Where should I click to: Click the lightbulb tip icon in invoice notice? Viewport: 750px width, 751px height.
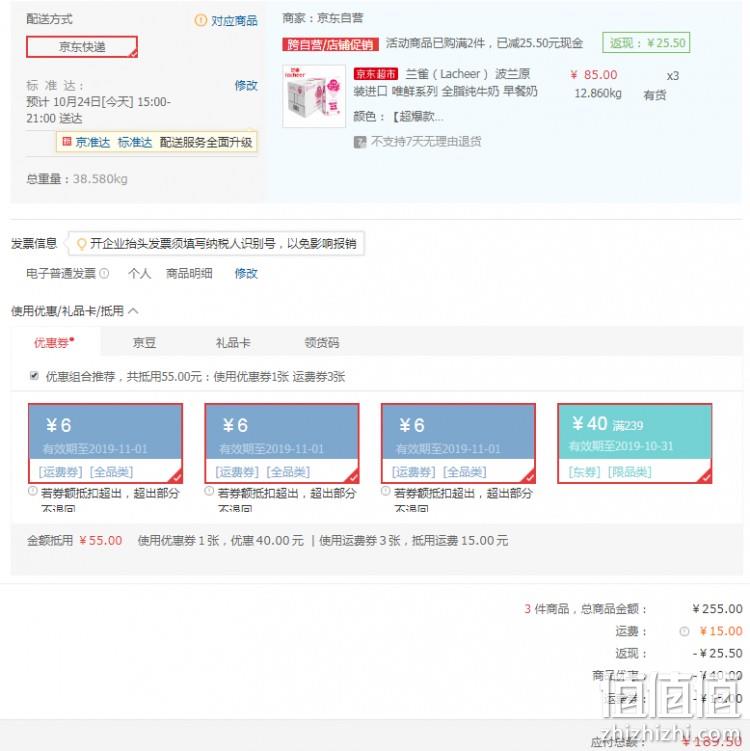pos(81,244)
